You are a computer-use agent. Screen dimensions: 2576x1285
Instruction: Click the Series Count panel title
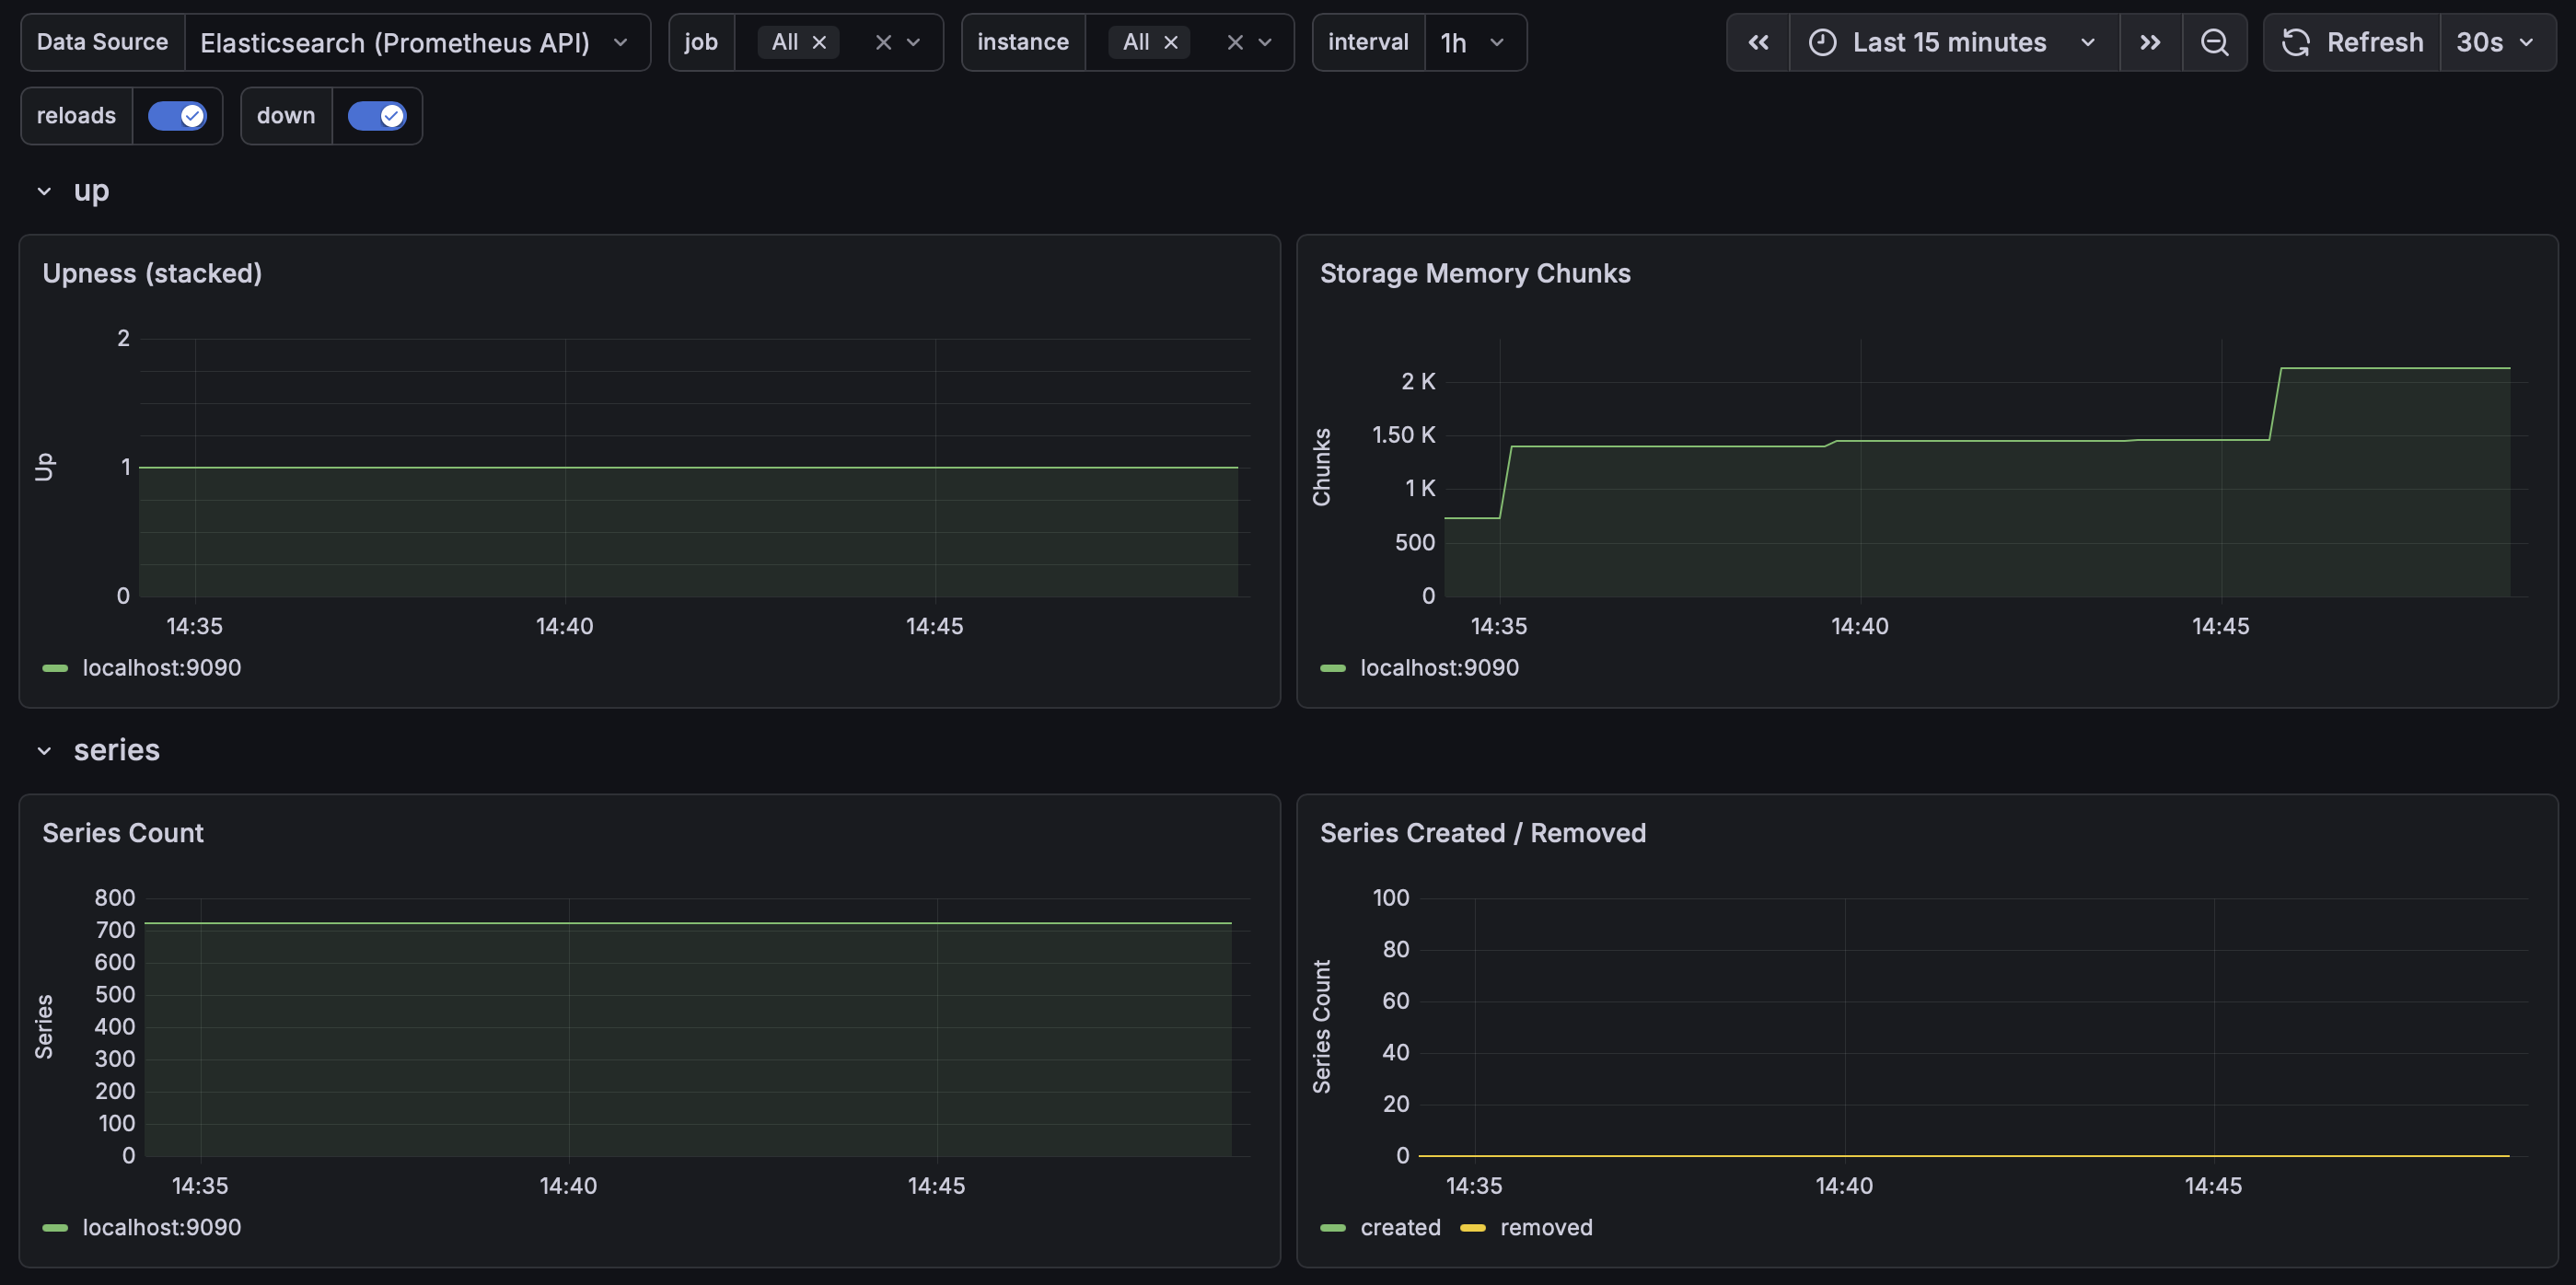(x=123, y=833)
